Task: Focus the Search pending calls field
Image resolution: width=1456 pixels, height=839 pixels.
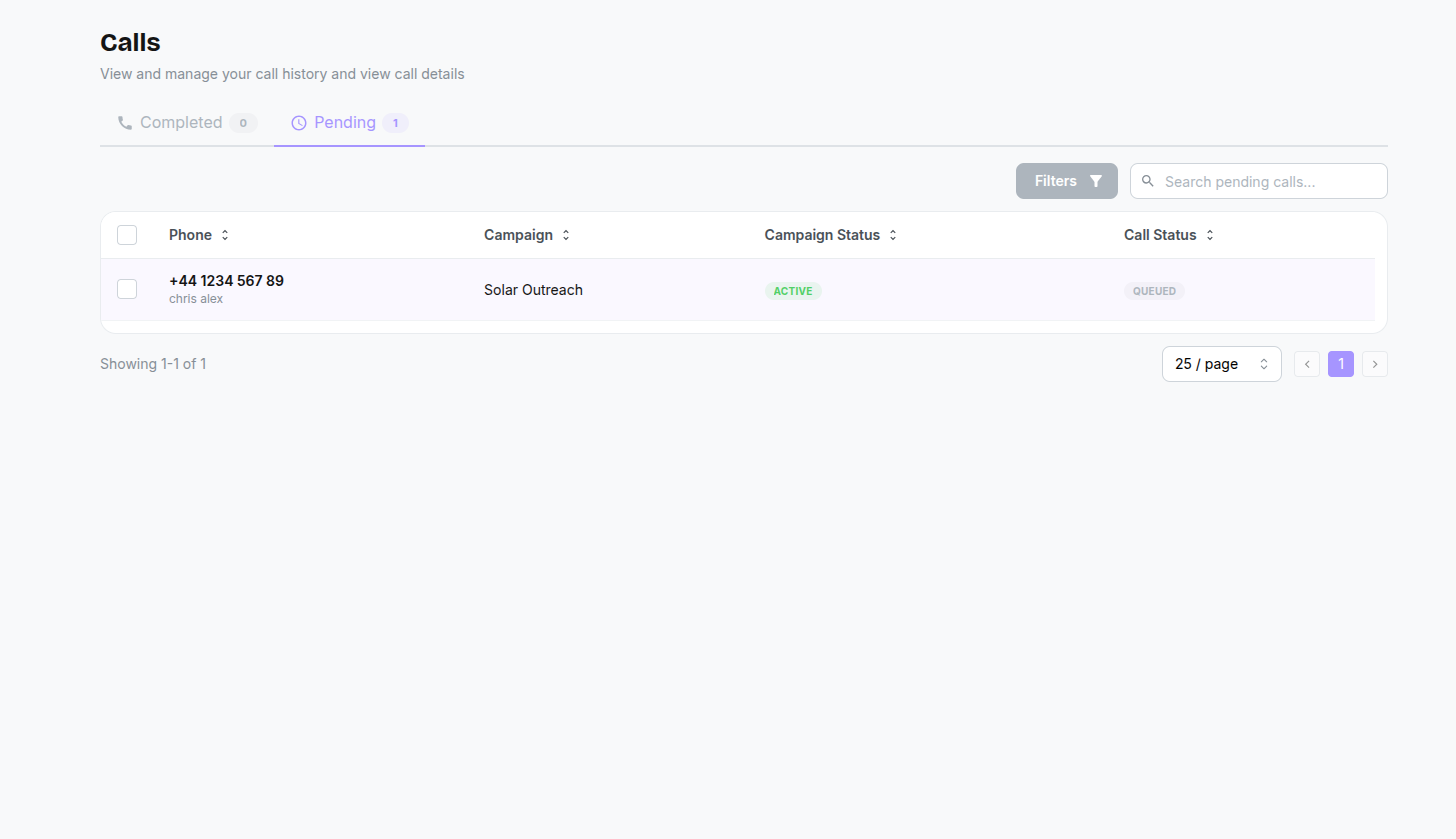Action: pyautogui.click(x=1259, y=181)
